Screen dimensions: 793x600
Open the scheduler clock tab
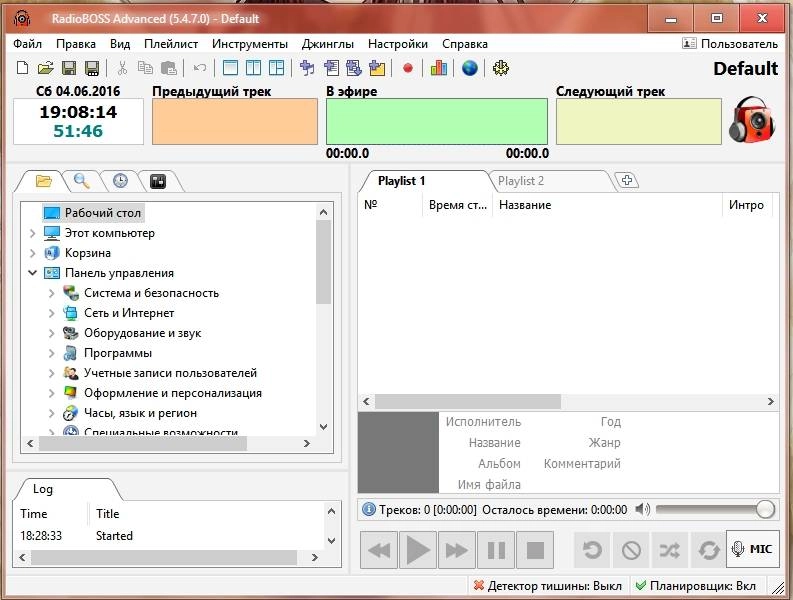tap(120, 181)
